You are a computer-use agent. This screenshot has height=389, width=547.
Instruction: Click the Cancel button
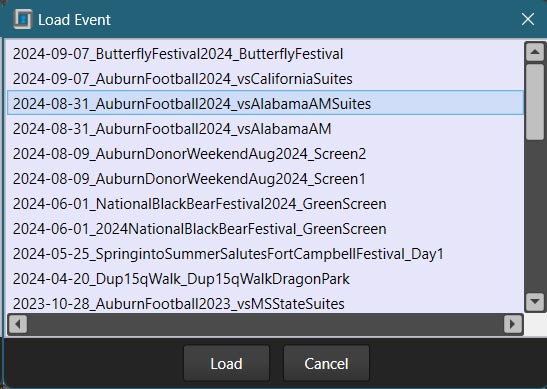[x=326, y=364]
